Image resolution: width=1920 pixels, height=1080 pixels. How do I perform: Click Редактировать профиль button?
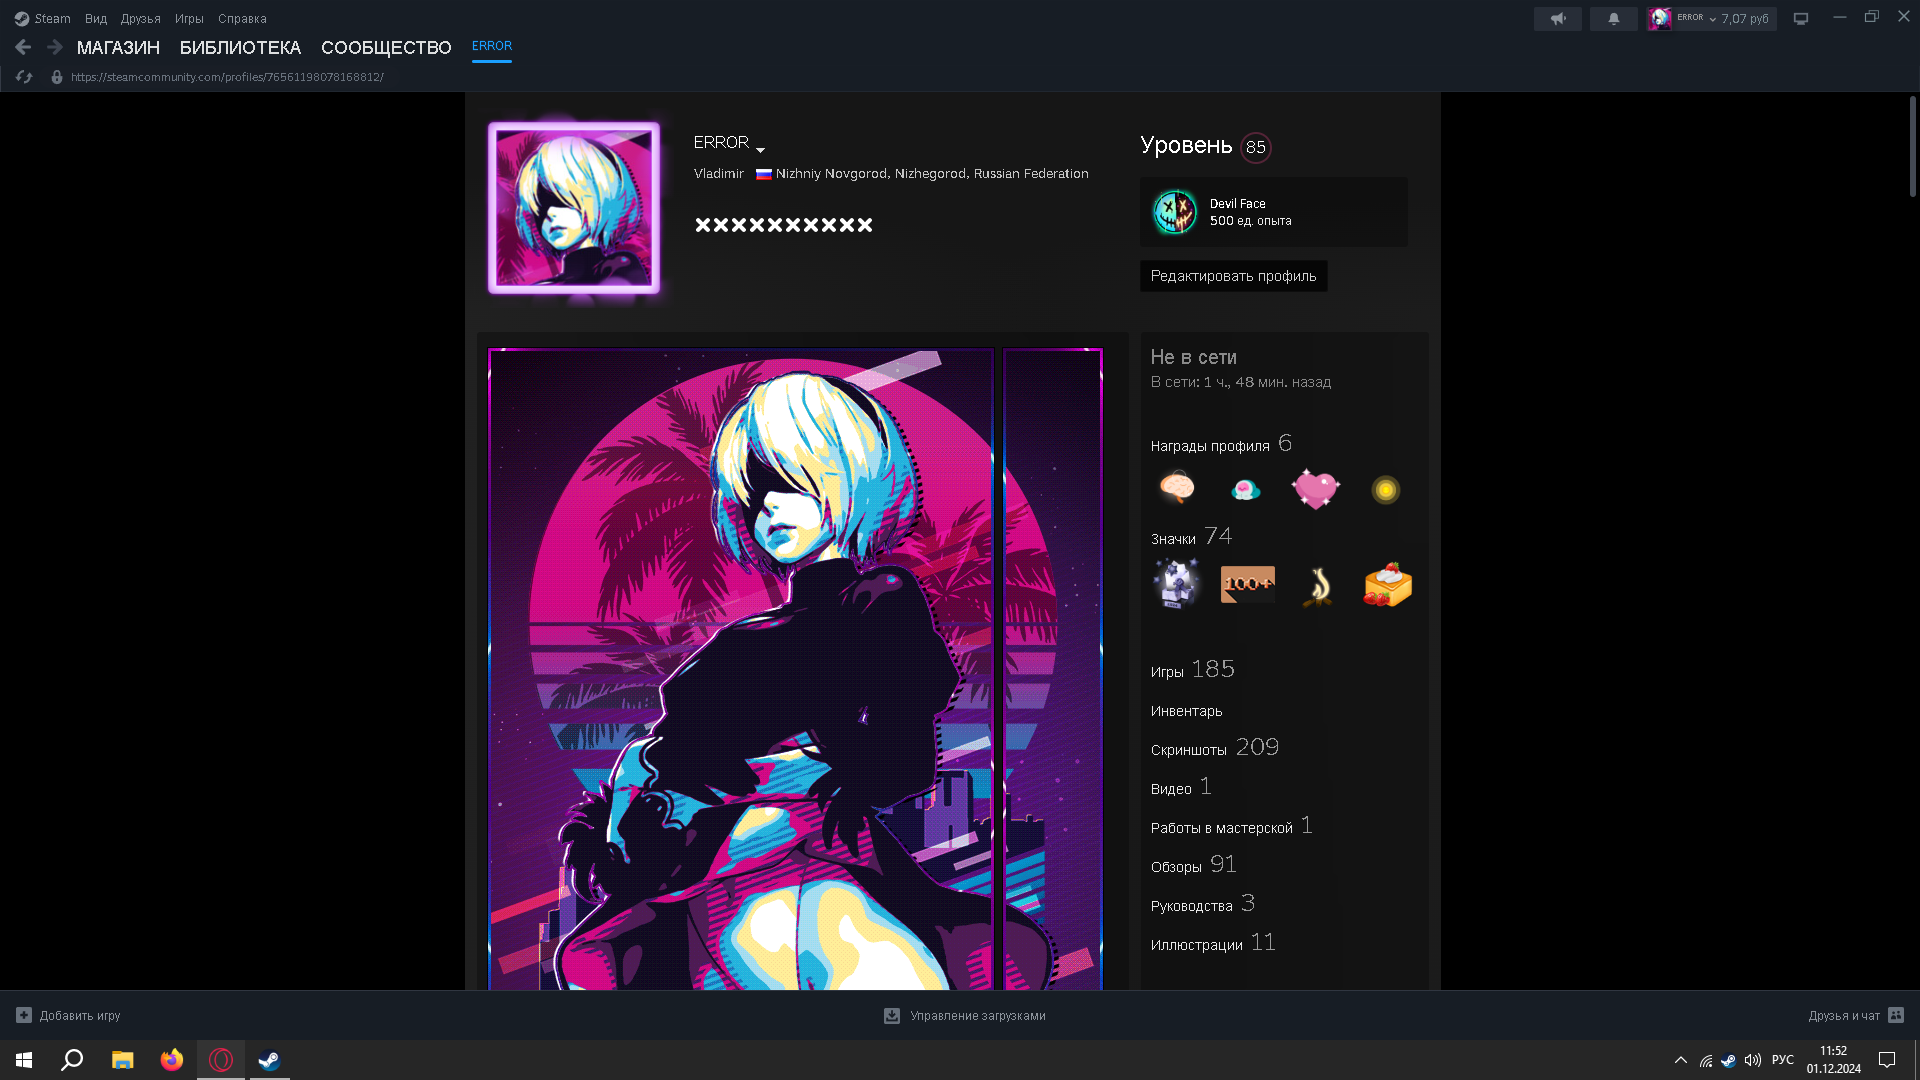[1233, 276]
